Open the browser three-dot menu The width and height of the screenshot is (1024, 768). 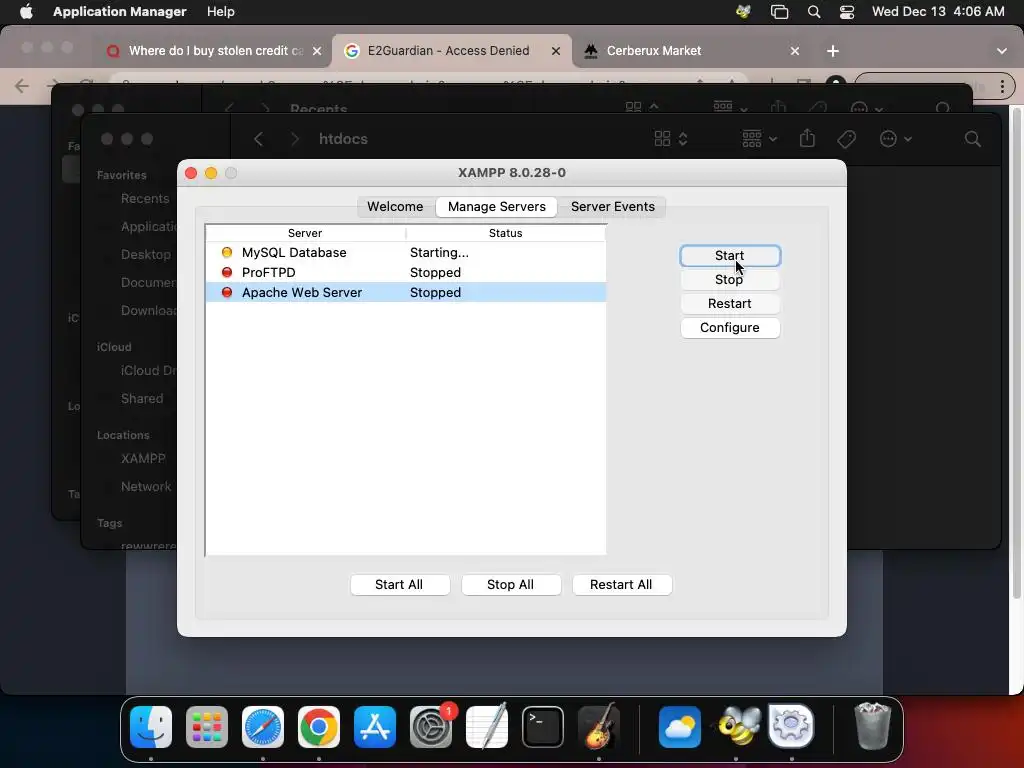(1002, 86)
